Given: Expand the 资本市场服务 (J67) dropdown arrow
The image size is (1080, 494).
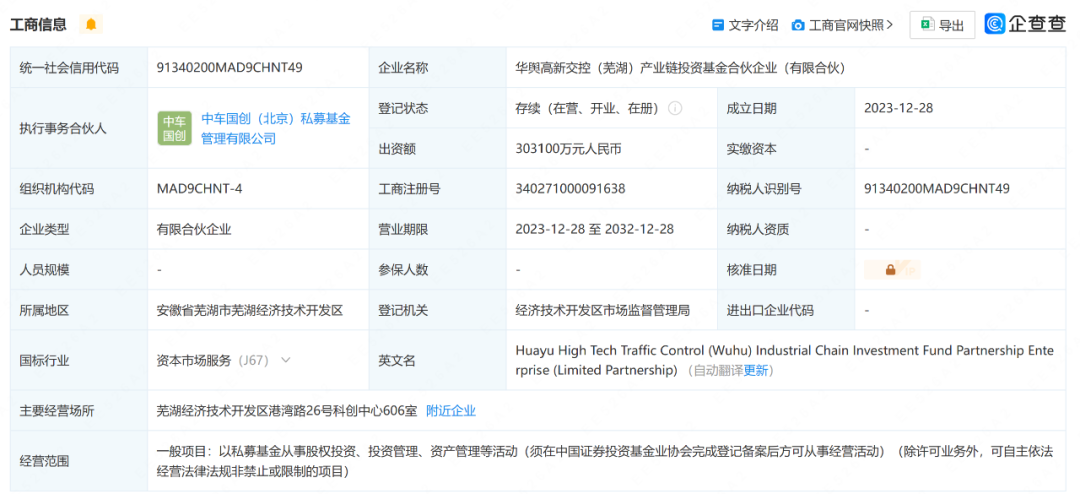Looking at the screenshot, I should pos(285,360).
